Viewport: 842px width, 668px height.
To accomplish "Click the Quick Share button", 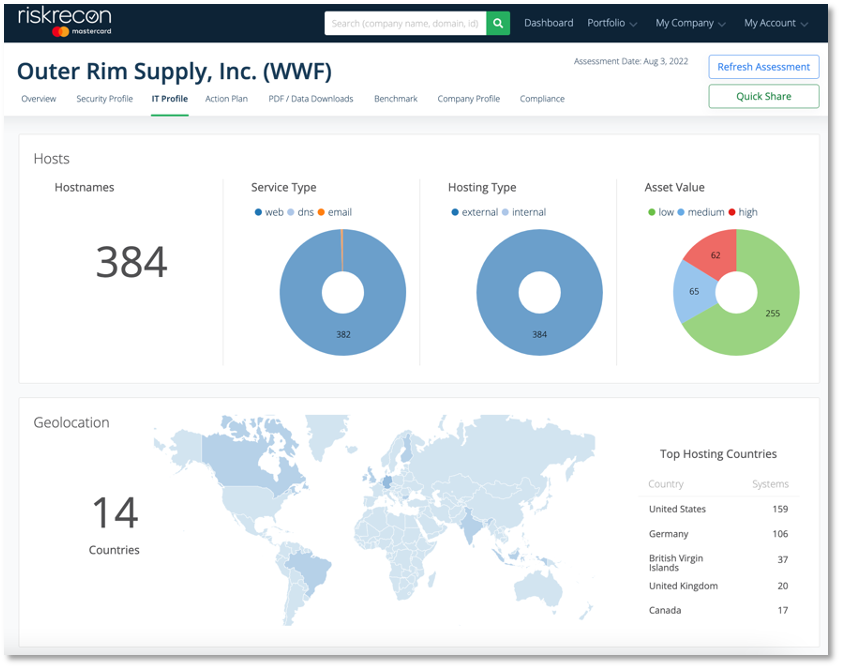I will [763, 96].
